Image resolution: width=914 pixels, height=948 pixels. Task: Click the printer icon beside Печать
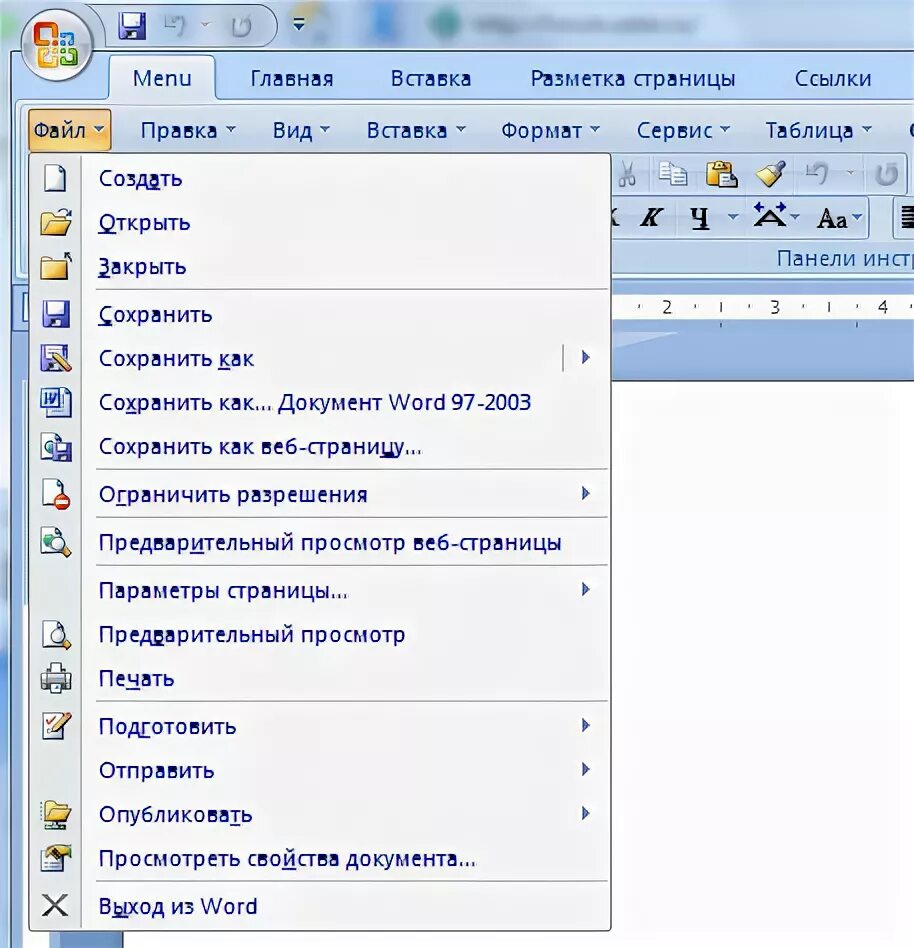(x=56, y=678)
